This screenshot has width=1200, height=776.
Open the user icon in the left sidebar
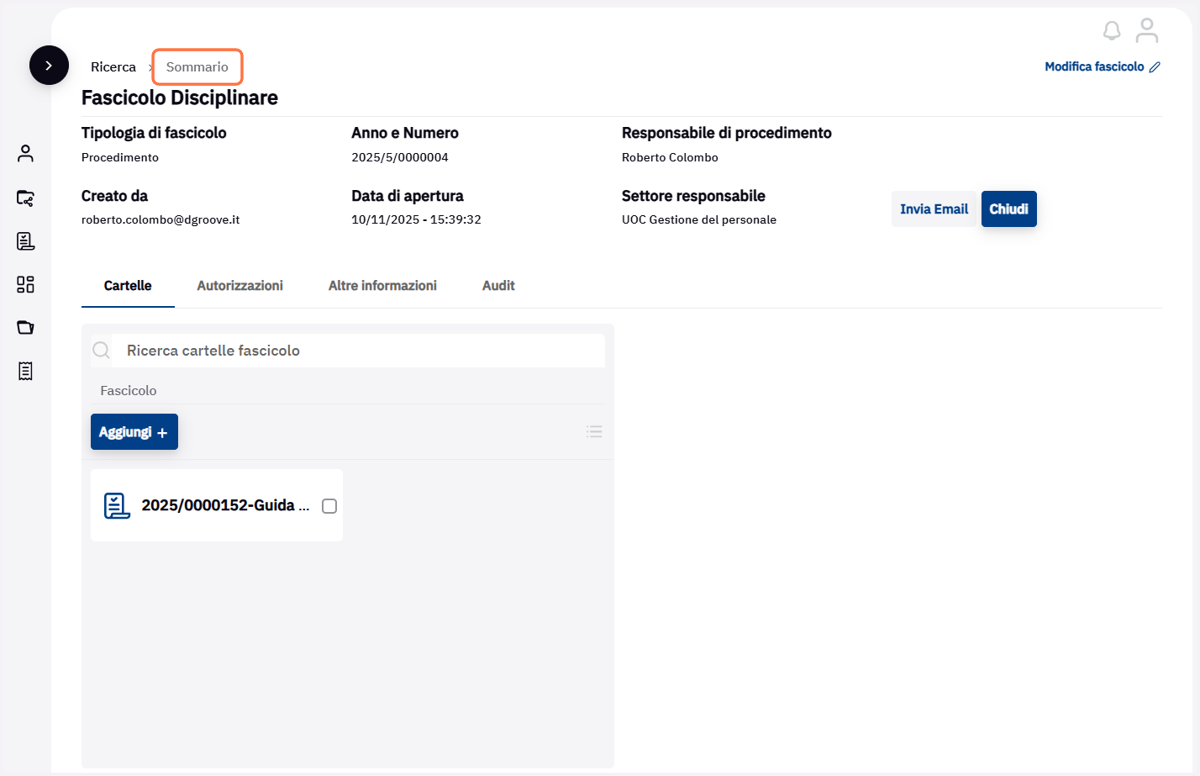coord(26,153)
